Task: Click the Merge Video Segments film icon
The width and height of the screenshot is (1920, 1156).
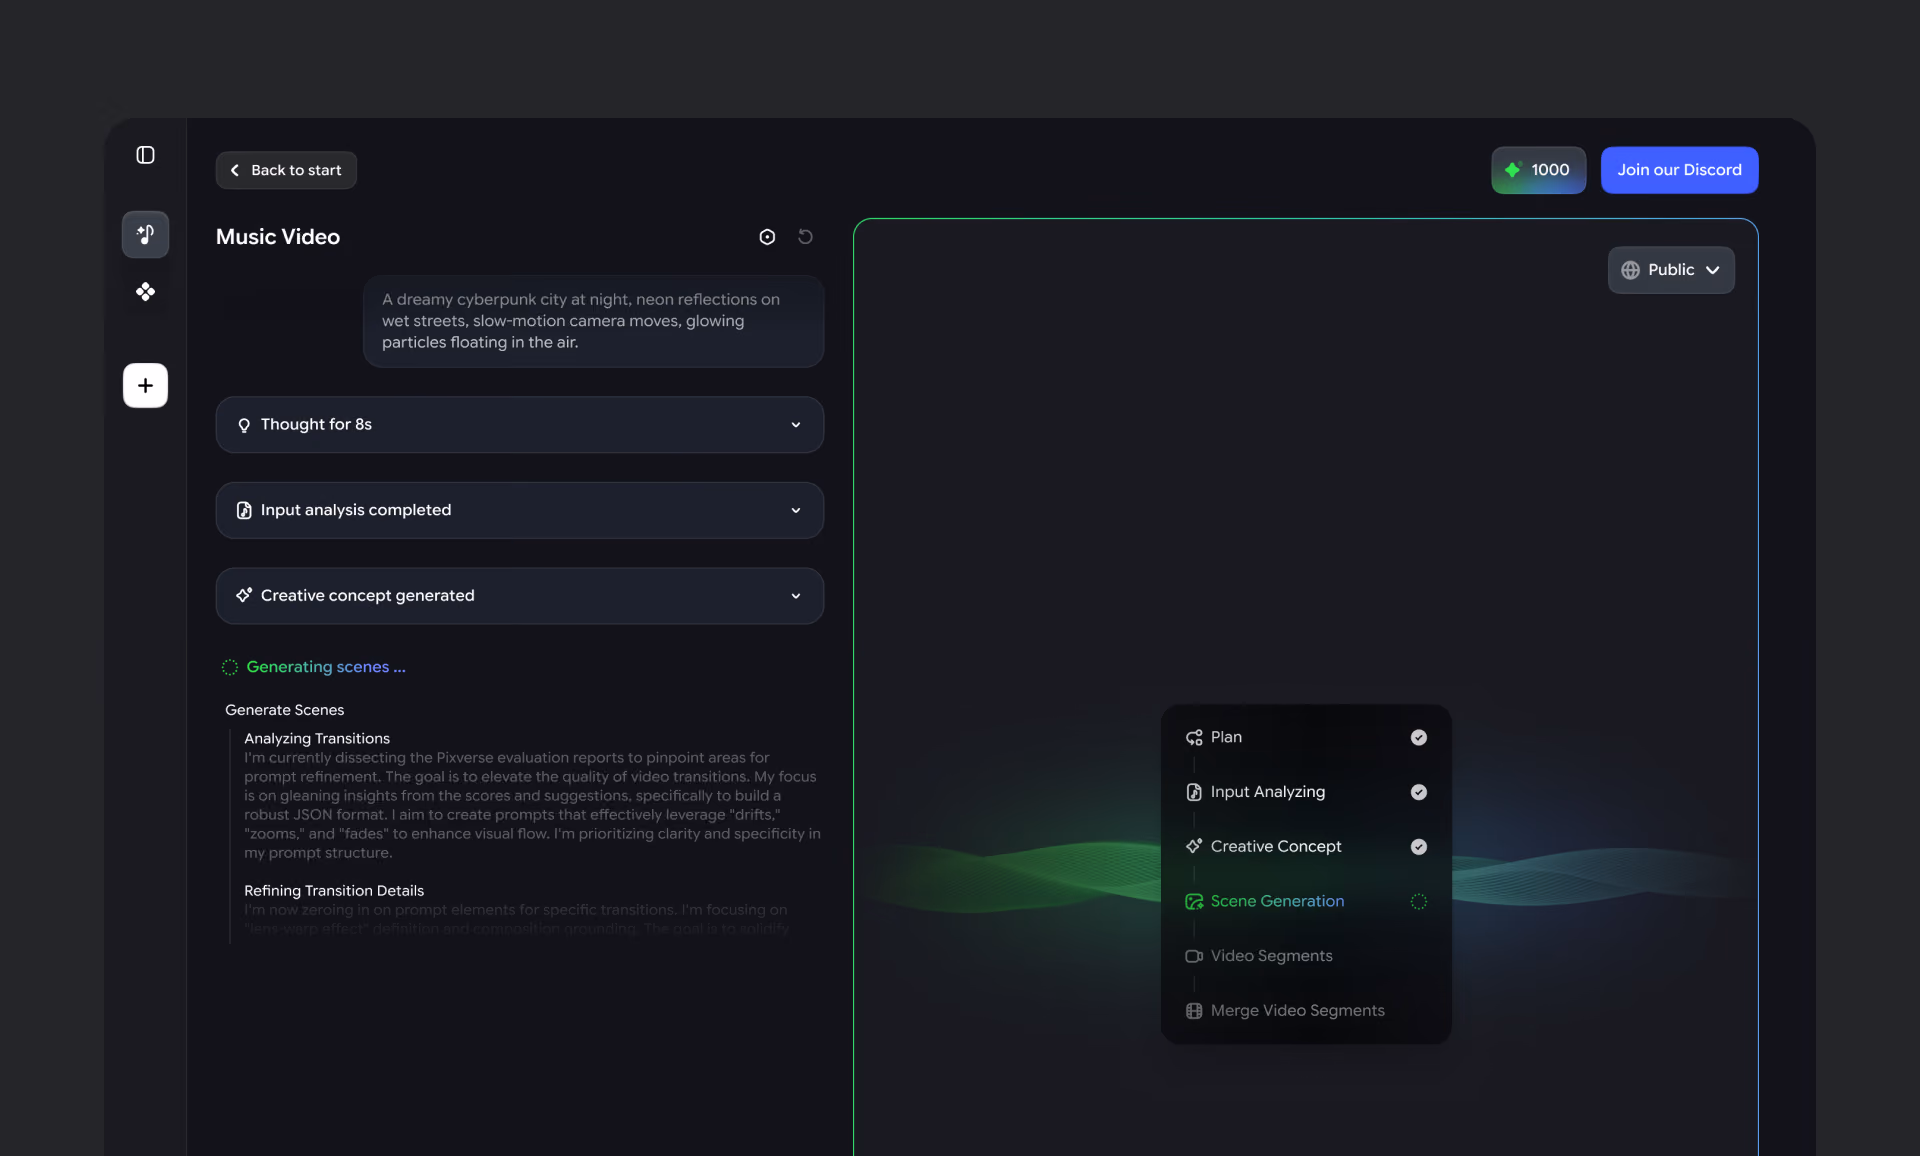Action: tap(1194, 1011)
